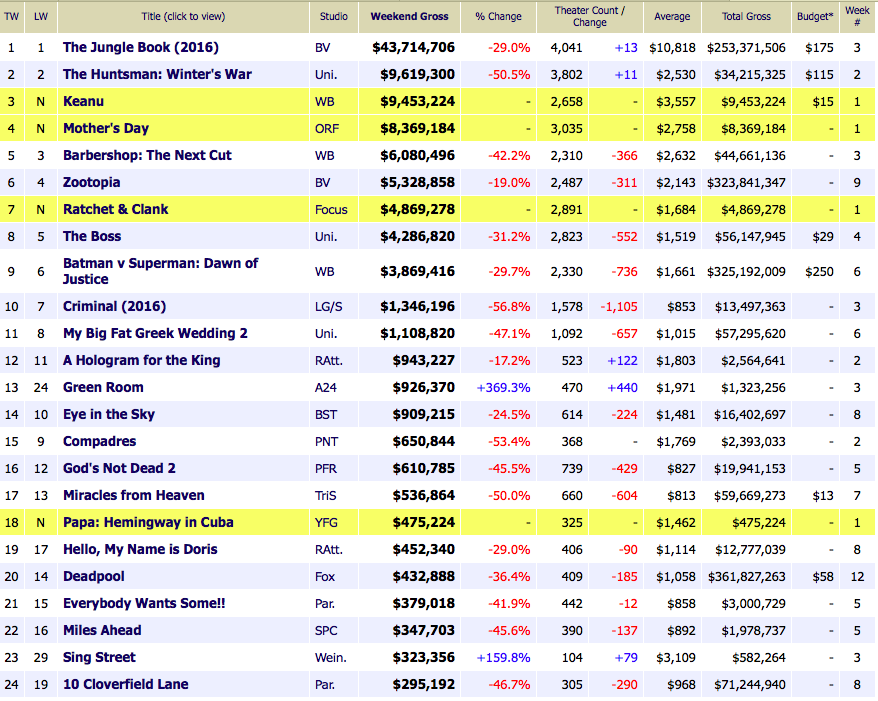Open the A24 studio link

[x=326, y=387]
